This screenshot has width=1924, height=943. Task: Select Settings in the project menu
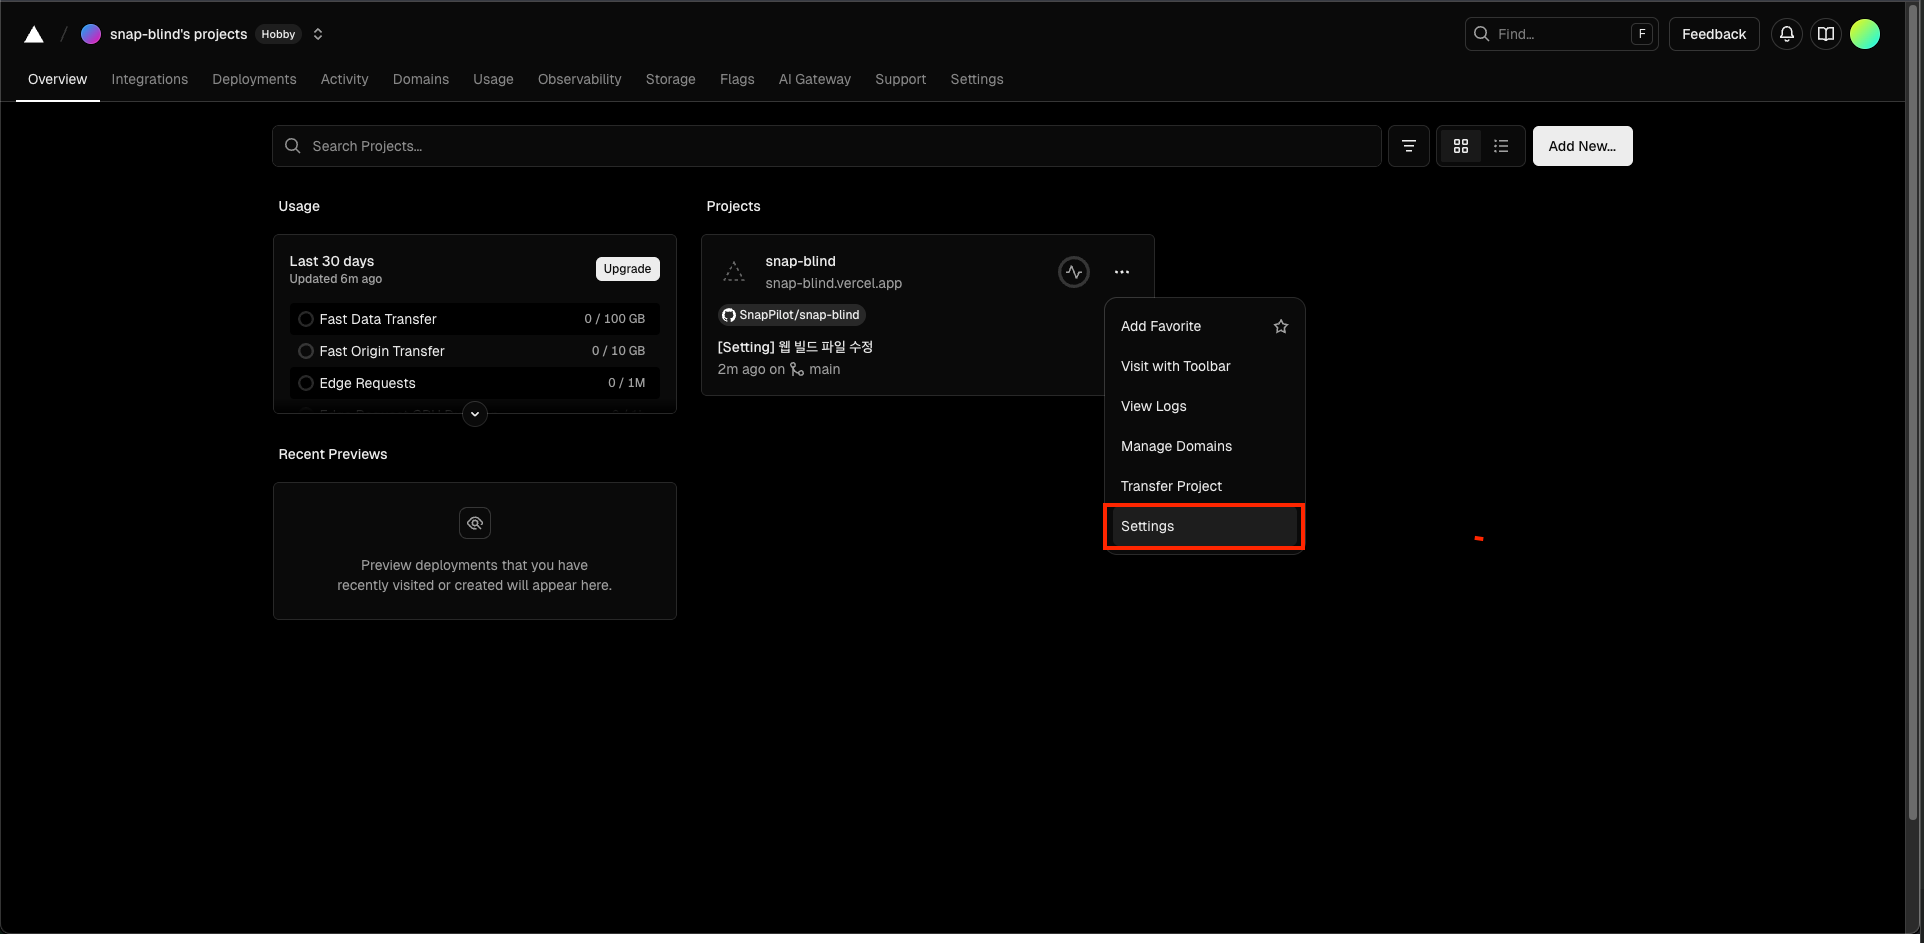1204,526
